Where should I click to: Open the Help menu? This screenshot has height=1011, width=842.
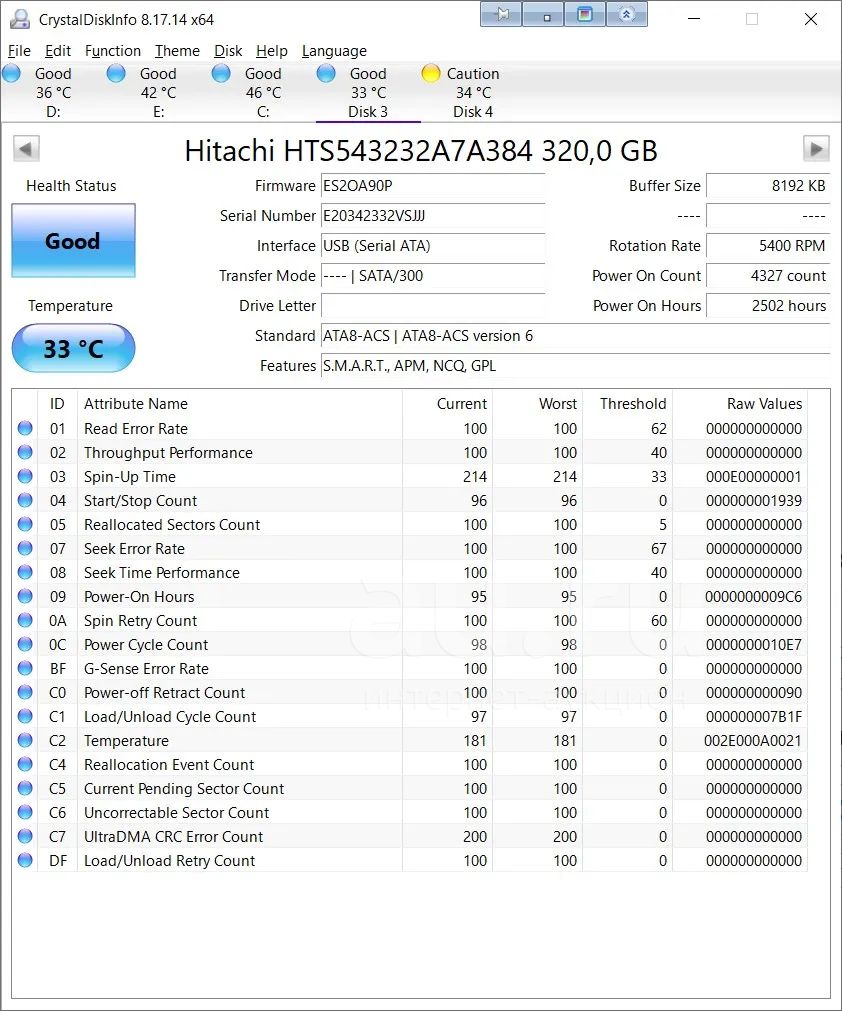pos(271,51)
